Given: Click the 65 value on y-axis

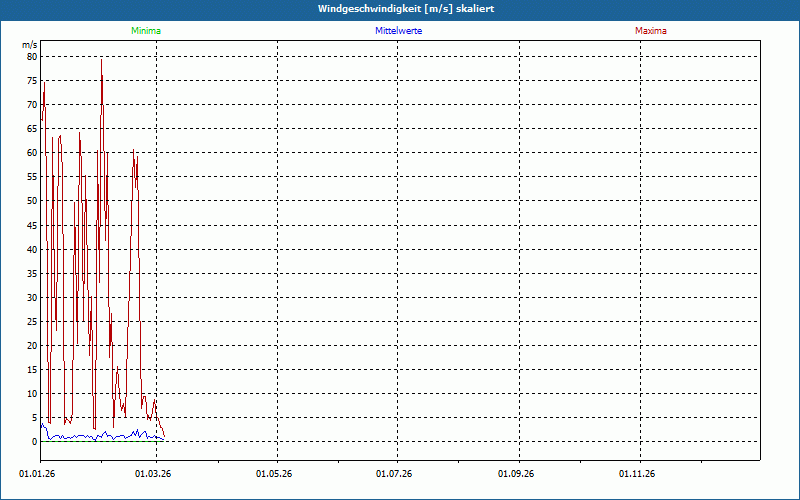Looking at the screenshot, I should 31,129.
